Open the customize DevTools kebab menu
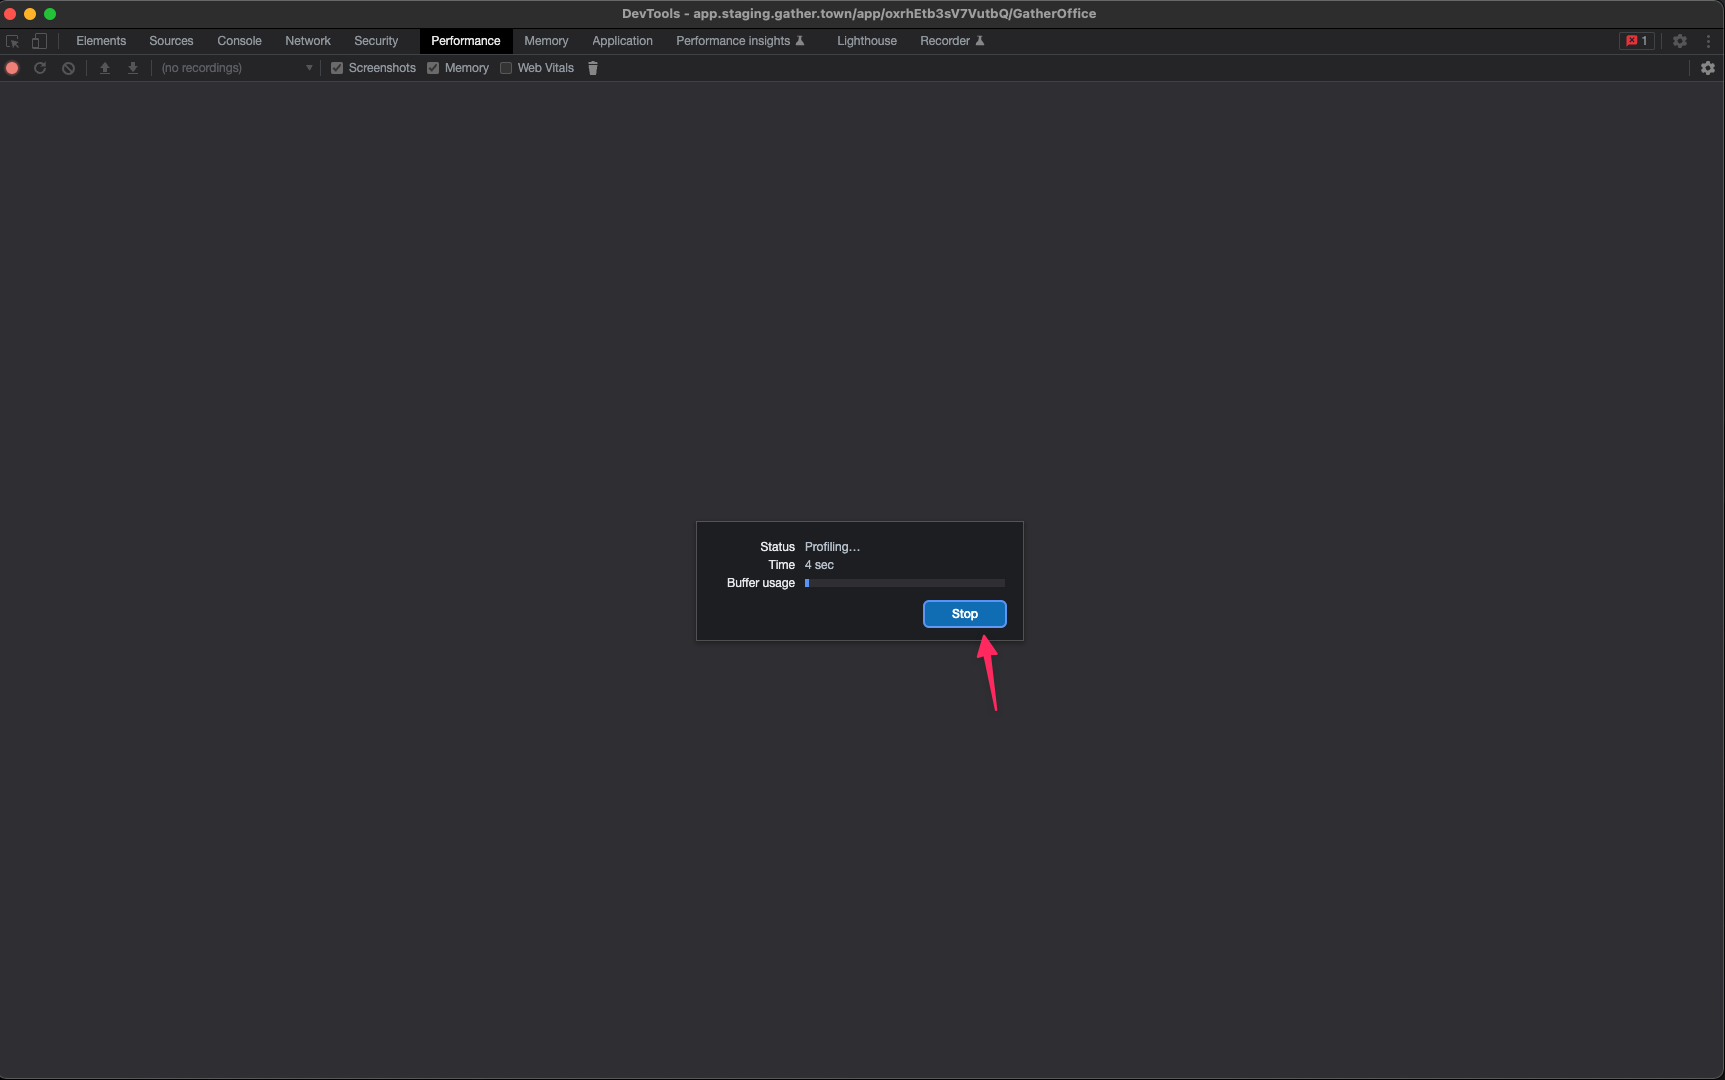The image size is (1725, 1080). pos(1708,41)
